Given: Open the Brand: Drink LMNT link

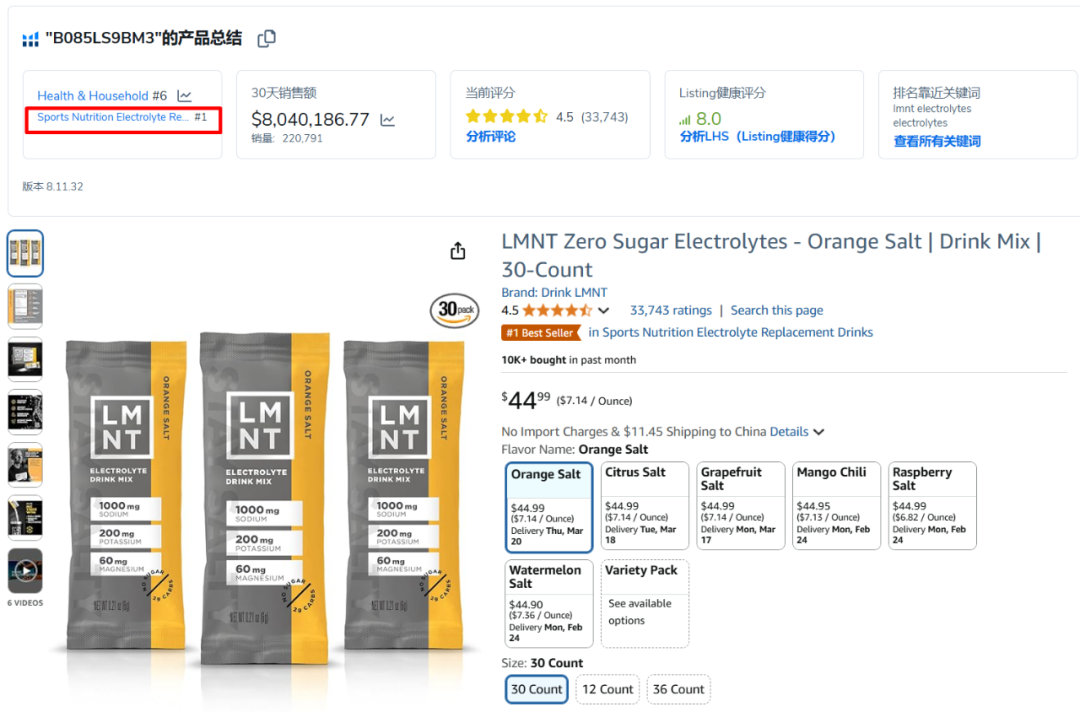Looking at the screenshot, I should point(554,292).
